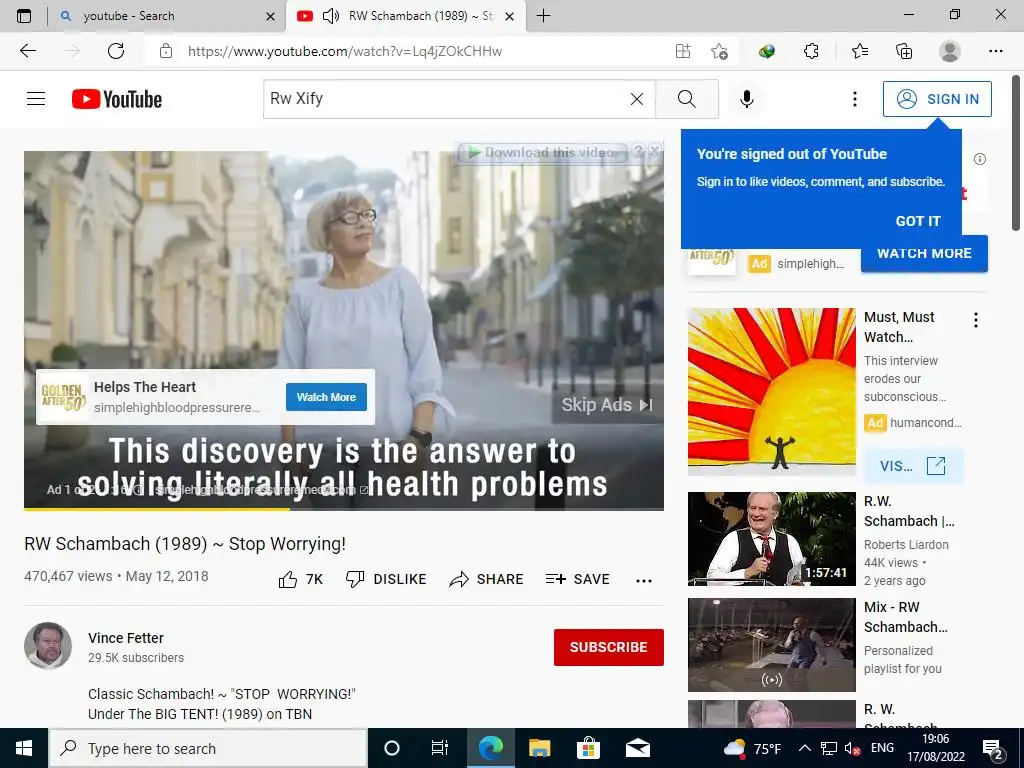Skip the ad with Skip Ads

pos(607,405)
